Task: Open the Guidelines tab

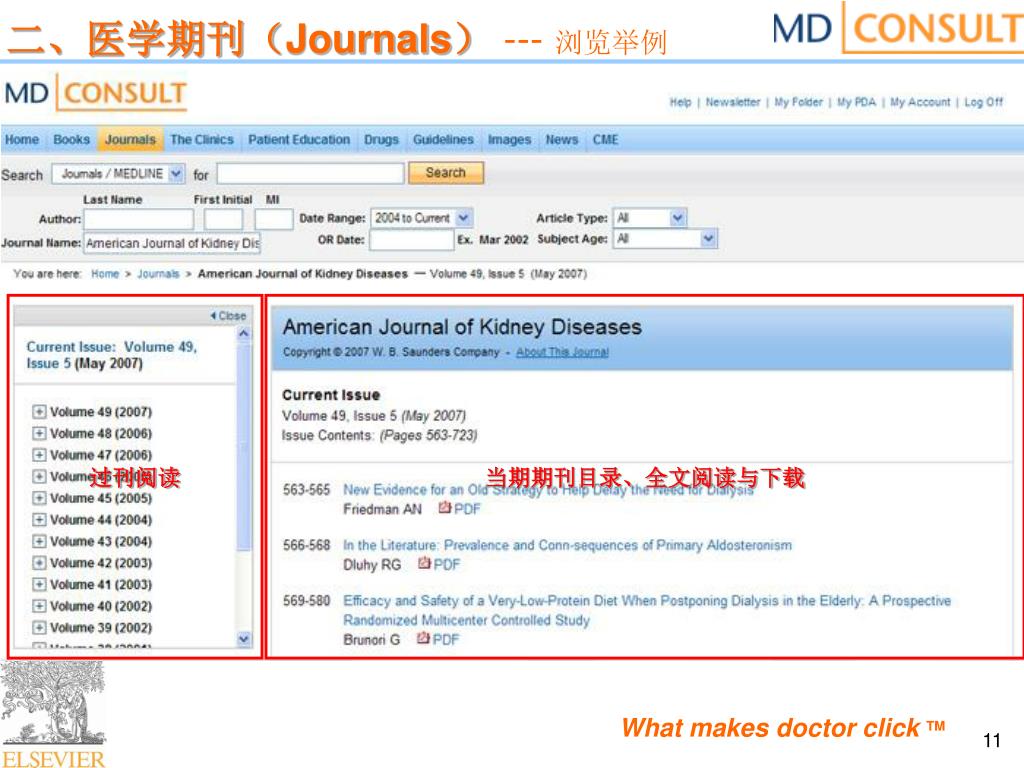Action: coord(443,140)
